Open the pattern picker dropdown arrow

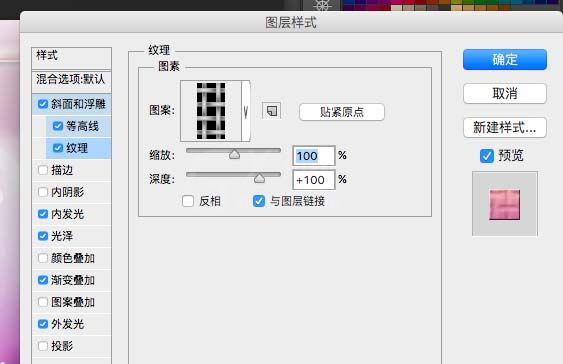coord(246,111)
